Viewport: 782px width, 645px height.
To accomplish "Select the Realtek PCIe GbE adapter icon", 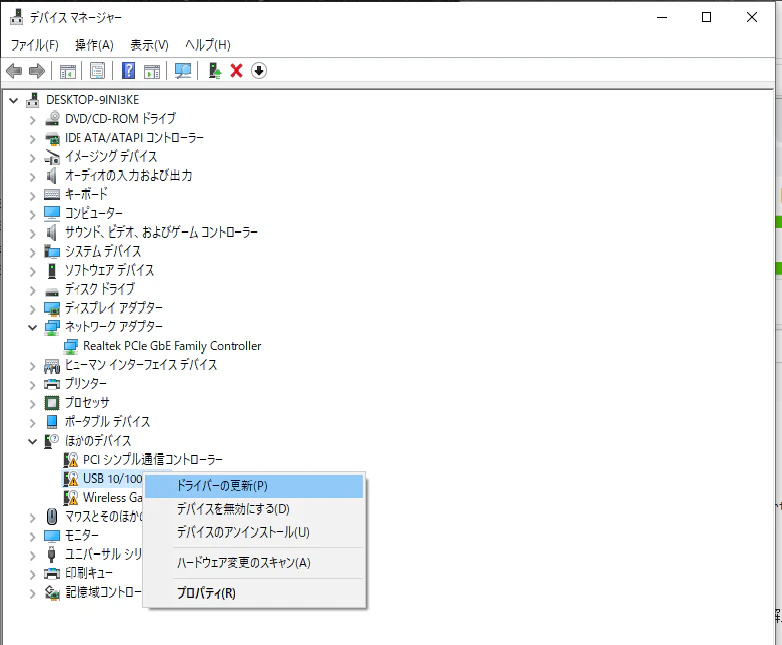I will pos(71,346).
